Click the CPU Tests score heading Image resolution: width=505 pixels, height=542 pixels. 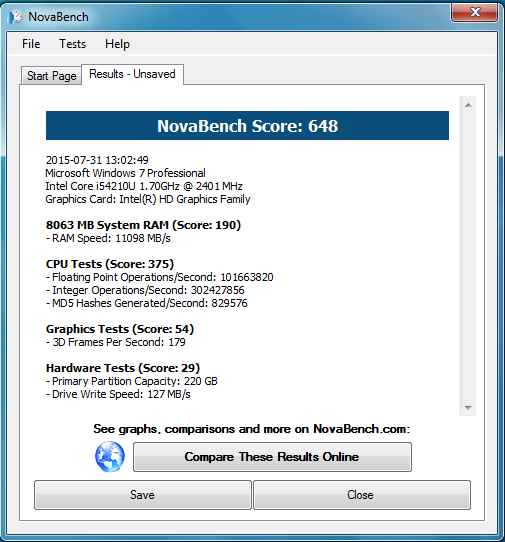coord(110,264)
